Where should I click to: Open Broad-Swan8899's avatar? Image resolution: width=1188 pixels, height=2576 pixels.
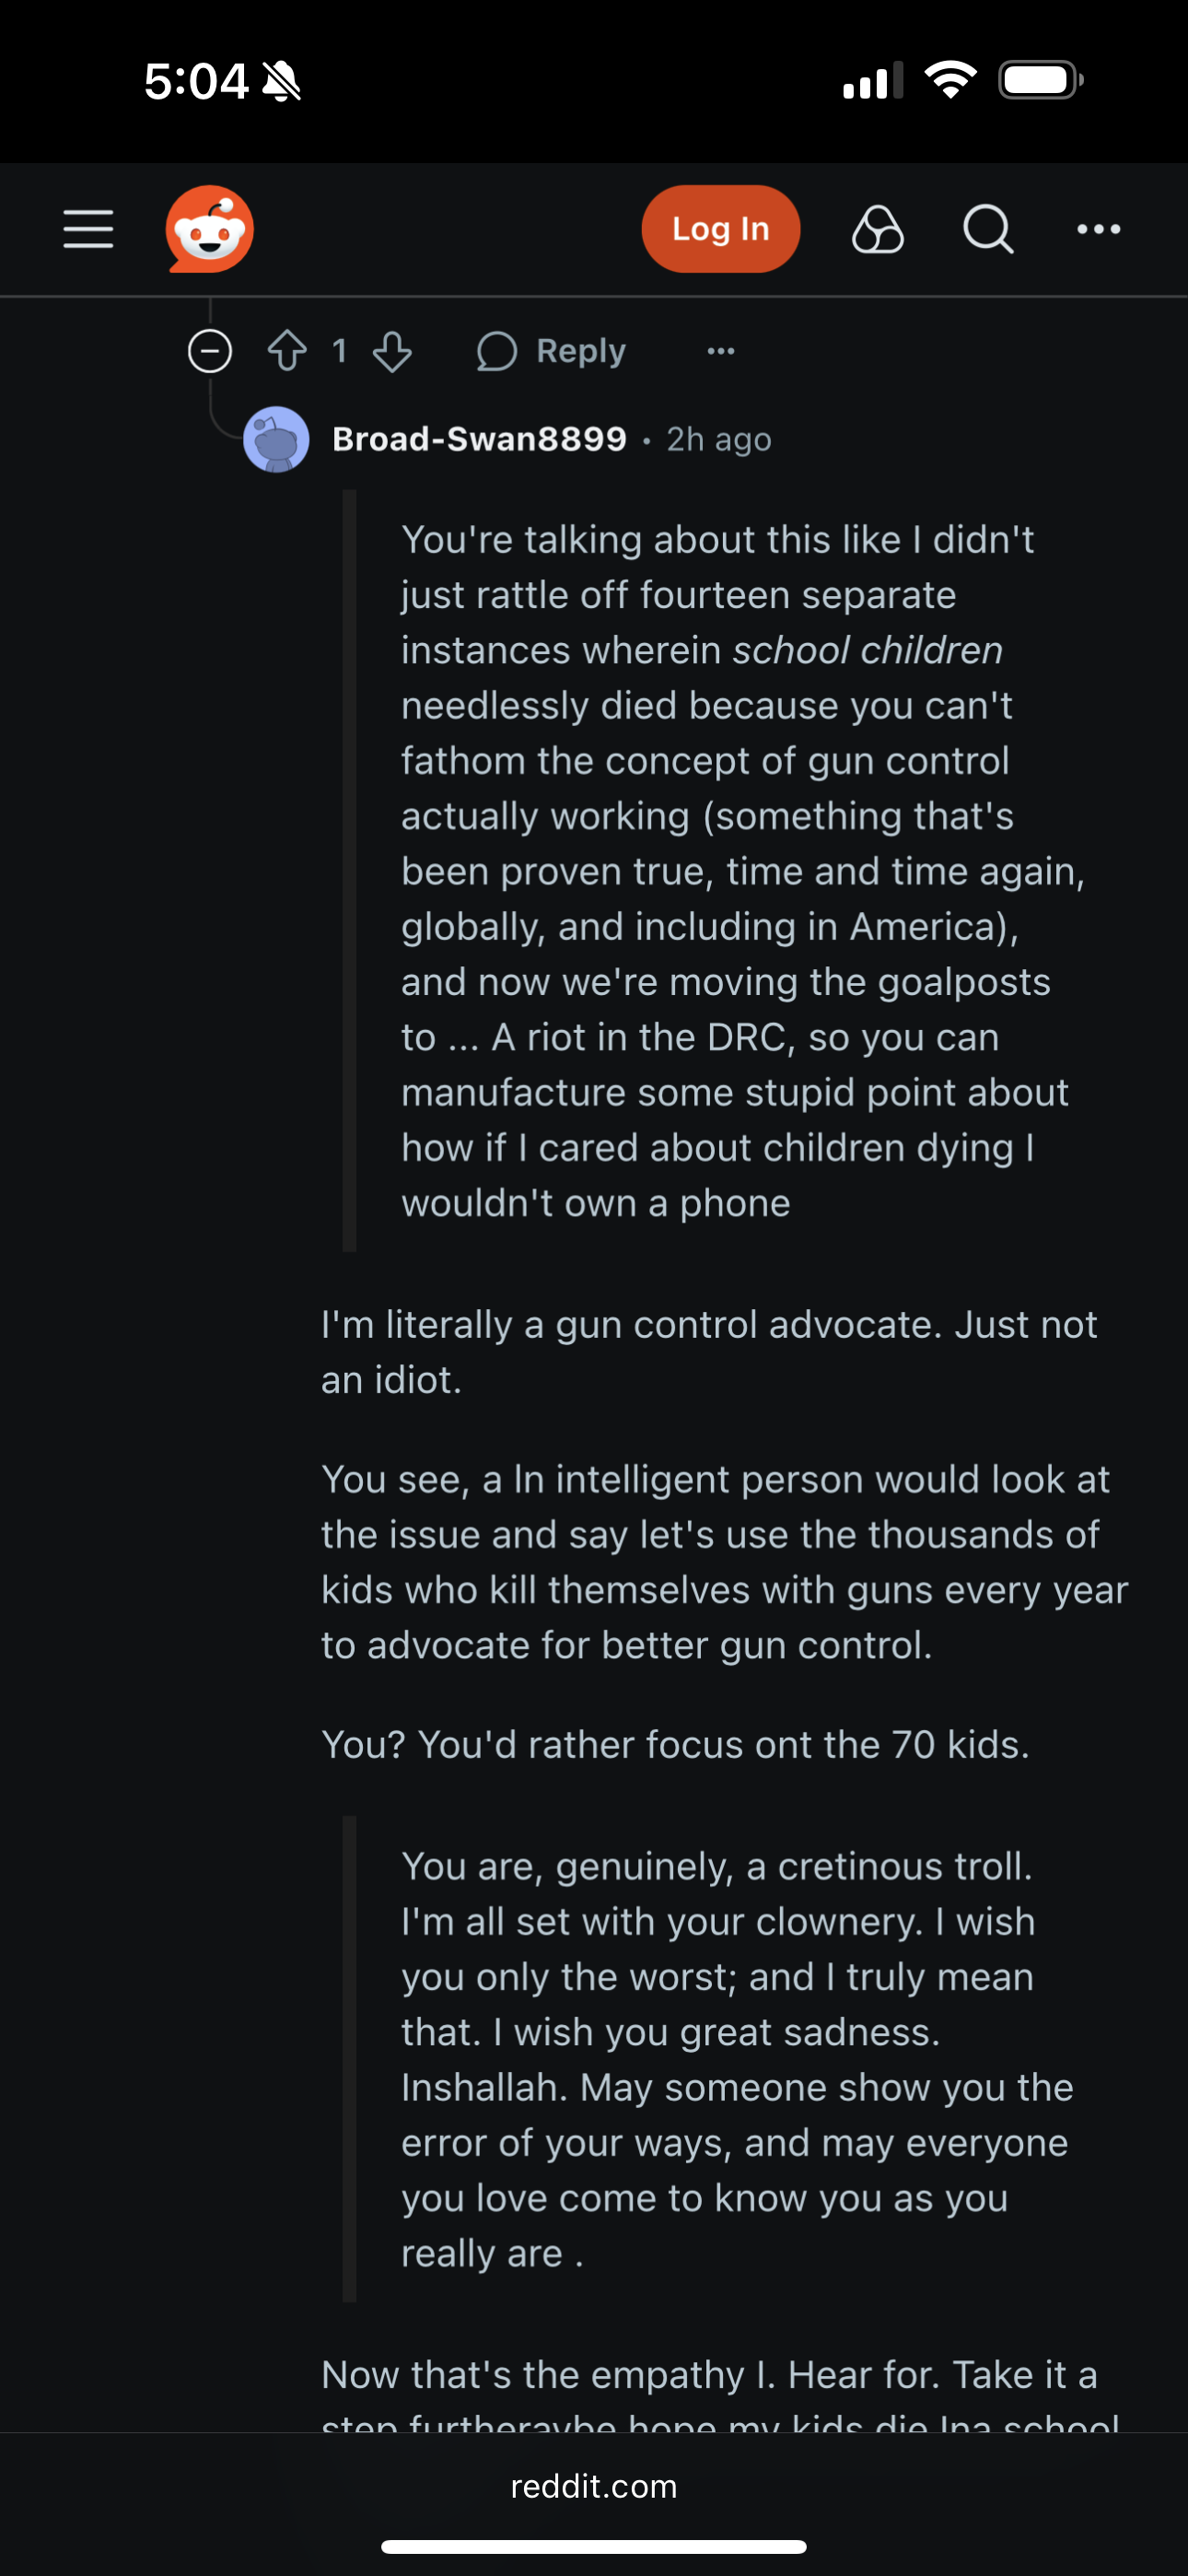pos(276,439)
